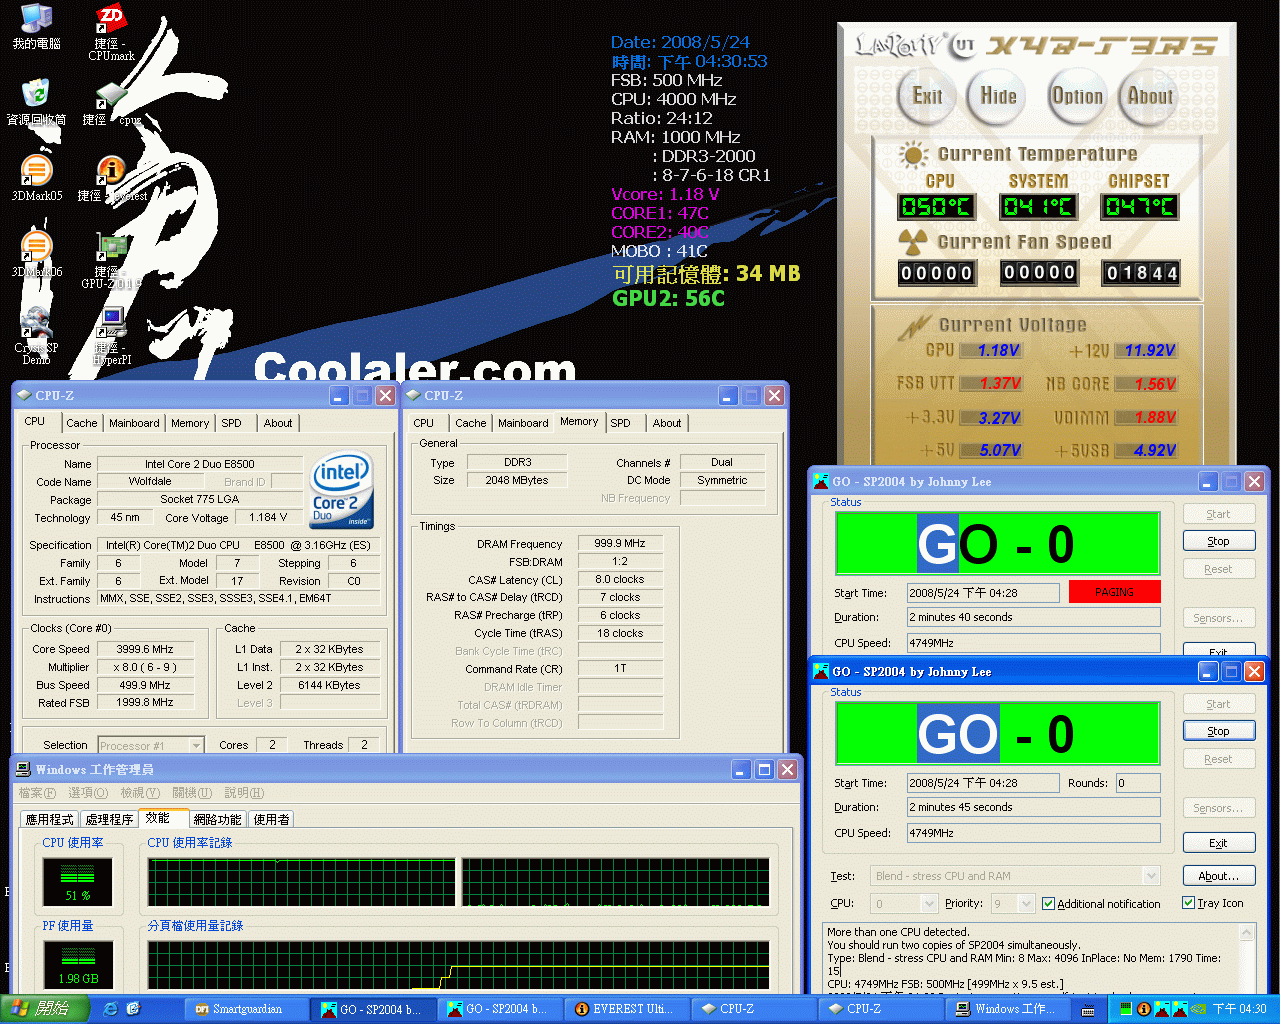Click the keyboard language bar icon in tray
The image size is (1280, 1024).
(1088, 1010)
